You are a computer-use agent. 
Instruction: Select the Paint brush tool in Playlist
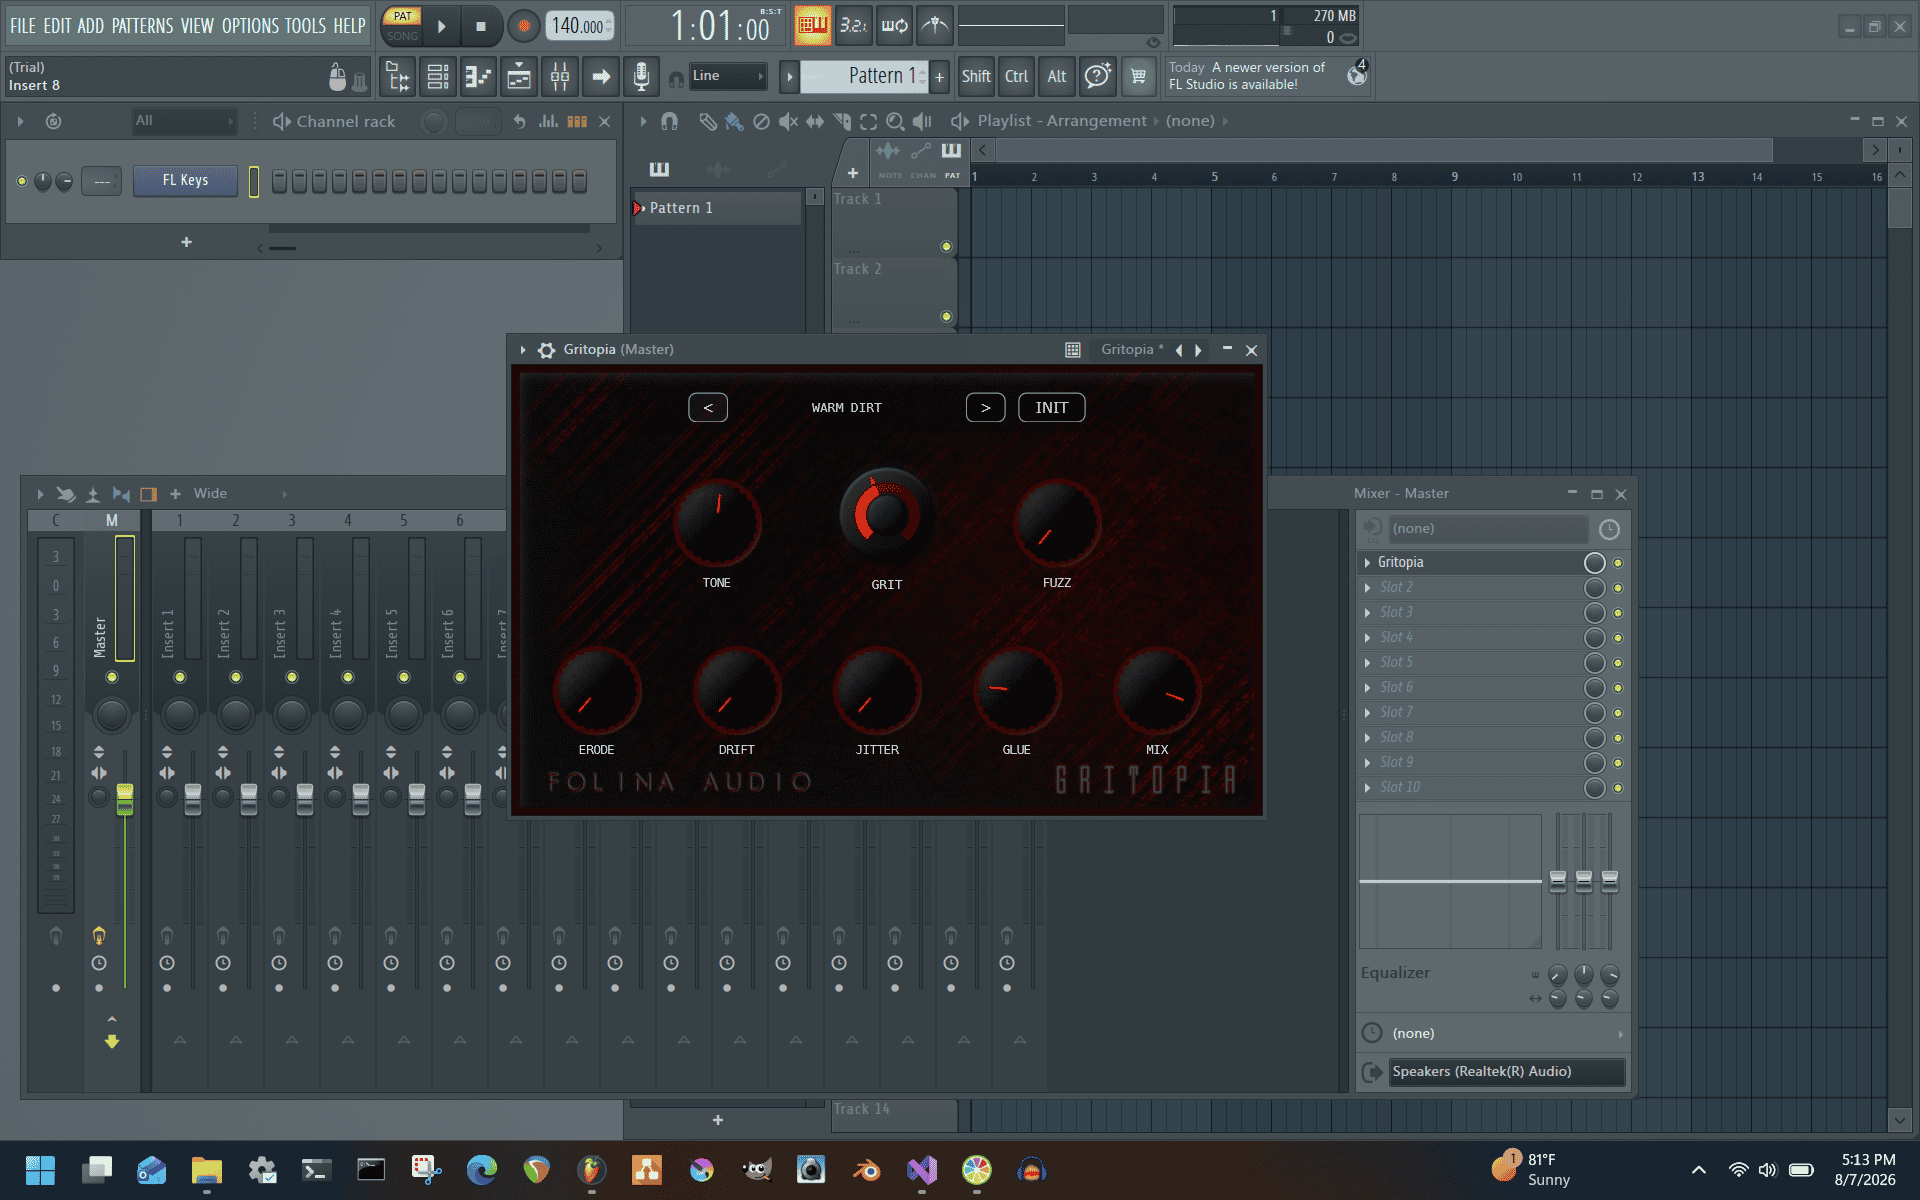tap(735, 121)
